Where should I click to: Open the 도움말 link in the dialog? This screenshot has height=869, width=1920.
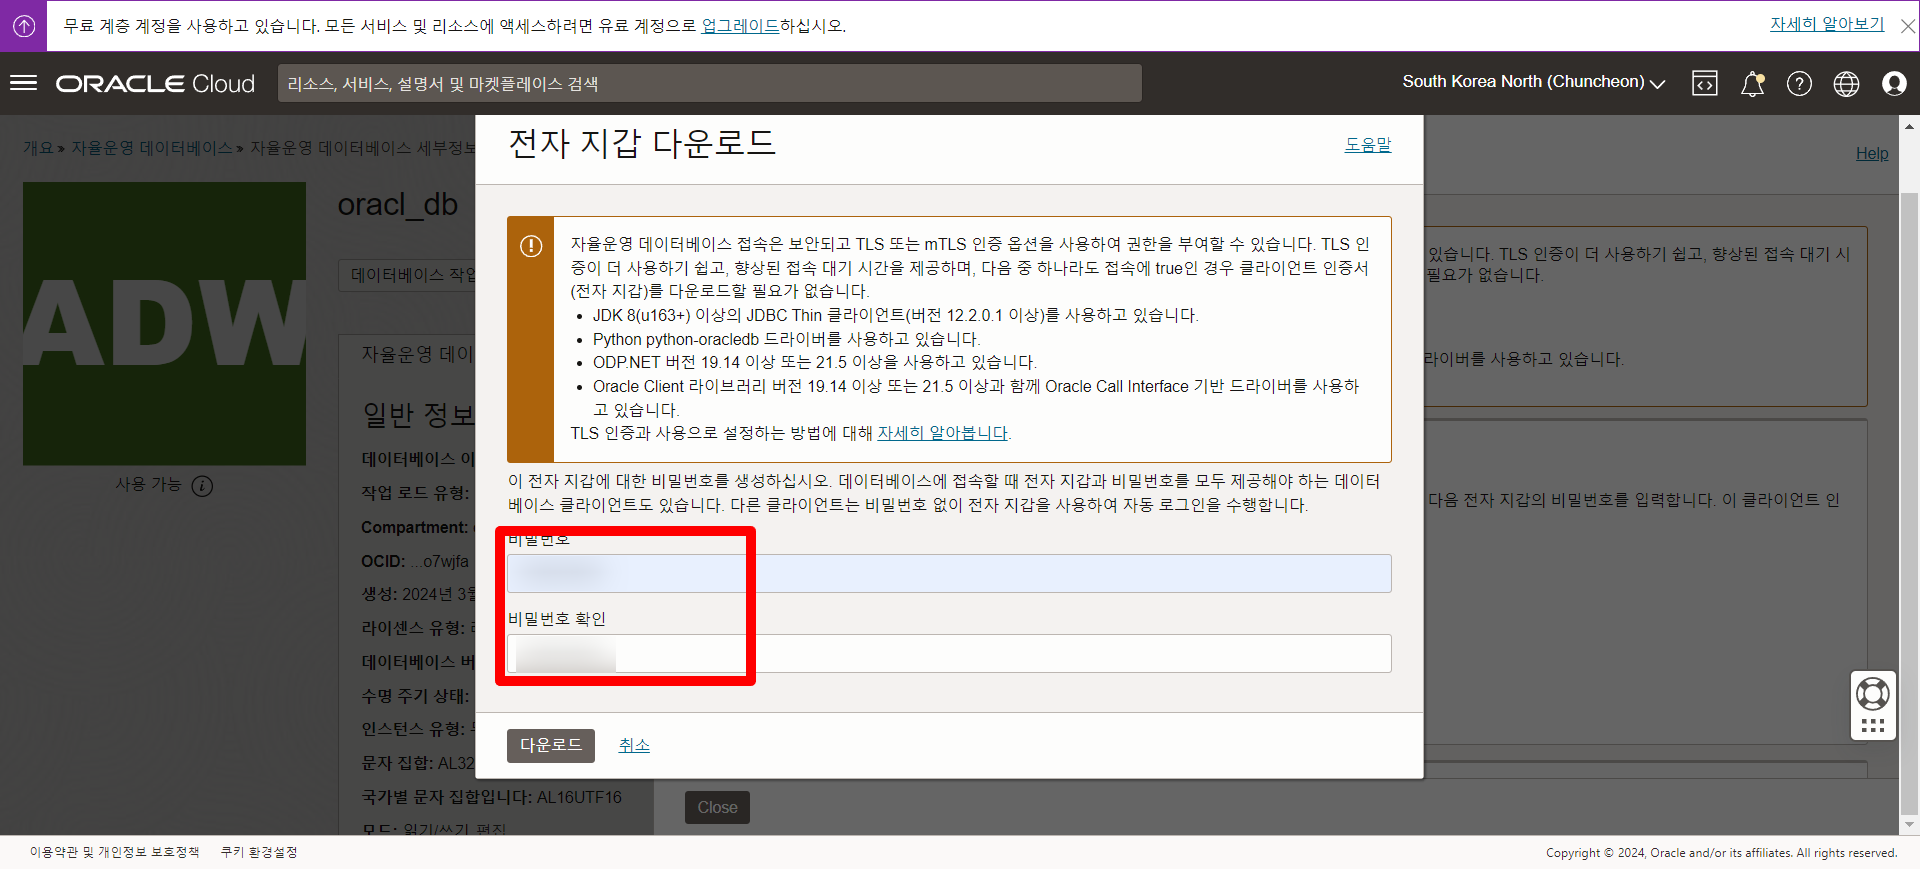1367,145
